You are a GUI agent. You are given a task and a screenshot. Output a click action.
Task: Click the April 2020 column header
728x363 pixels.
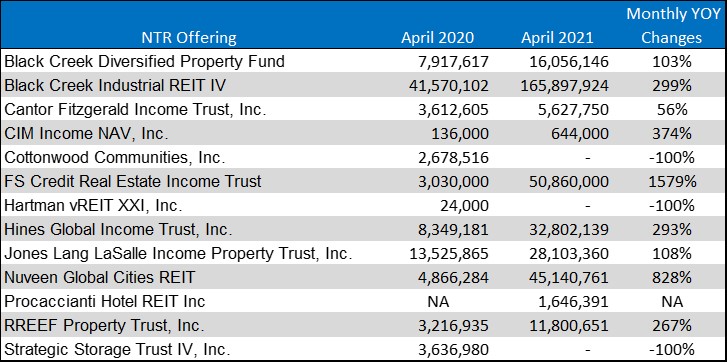point(437,38)
